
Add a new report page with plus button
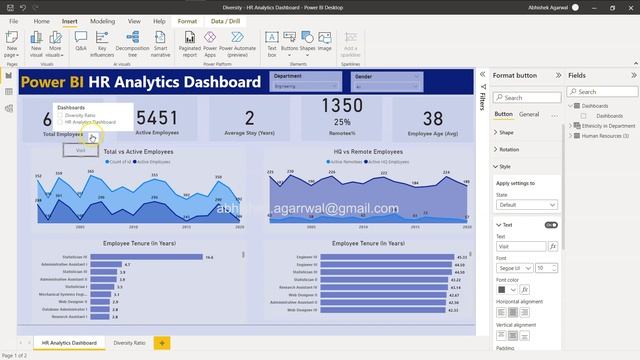tap(162, 343)
